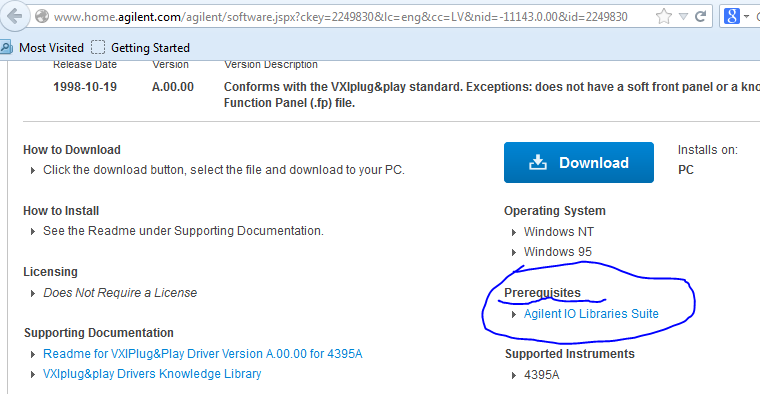The image size is (760, 394).
Task: Bookmark this page with the star icon
Action: tap(664, 16)
